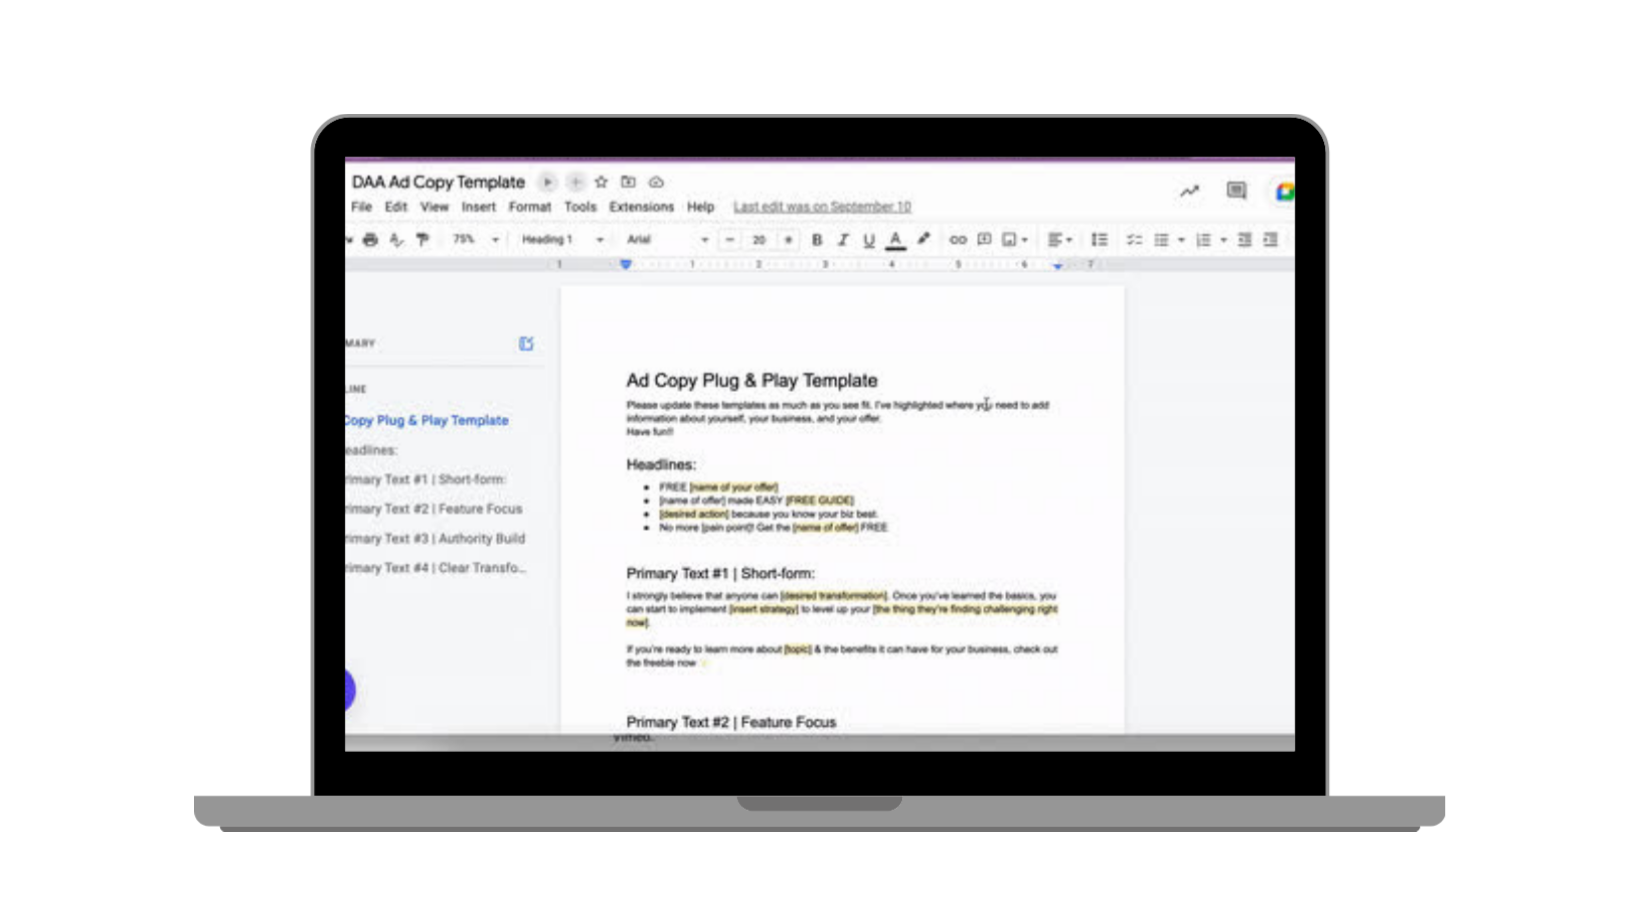Open the Edit menu

(x=396, y=207)
